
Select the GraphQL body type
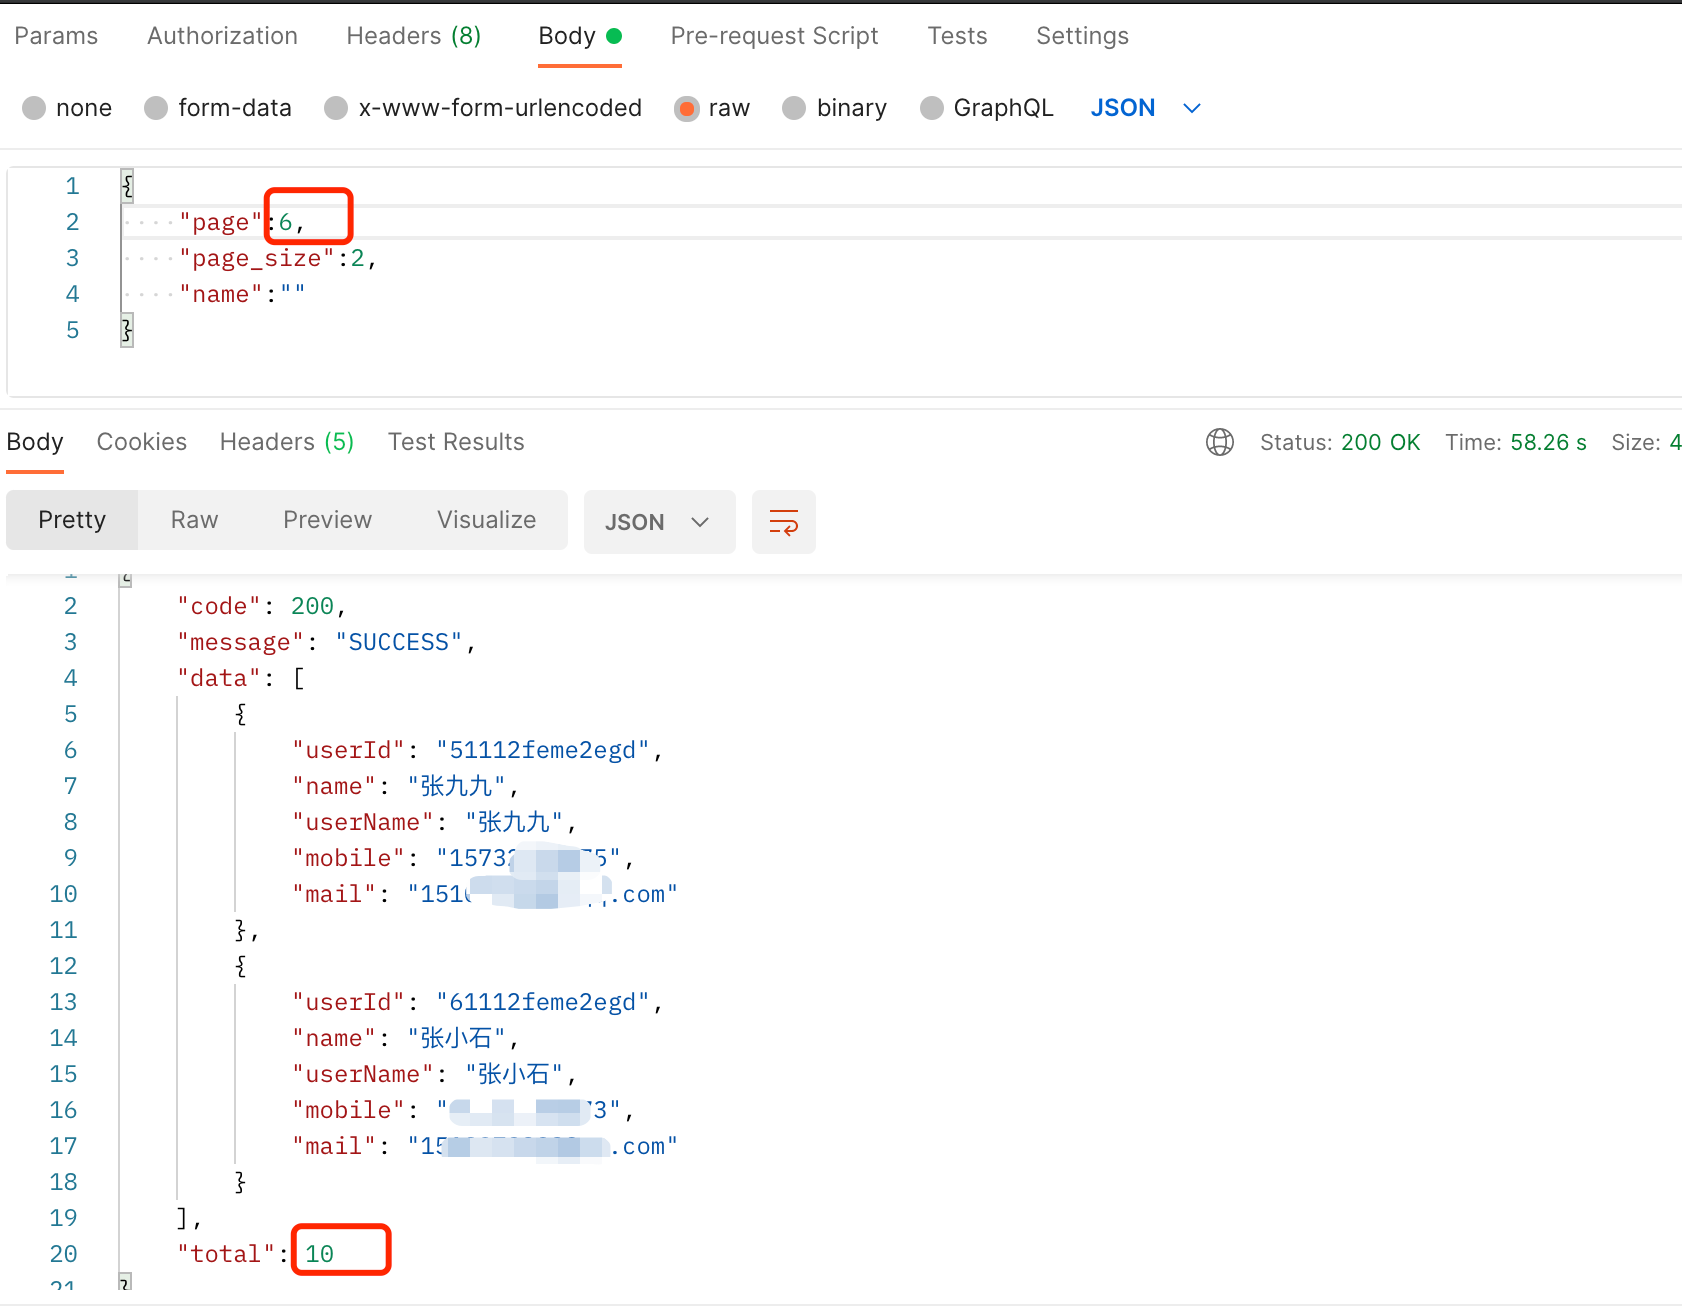(x=932, y=108)
